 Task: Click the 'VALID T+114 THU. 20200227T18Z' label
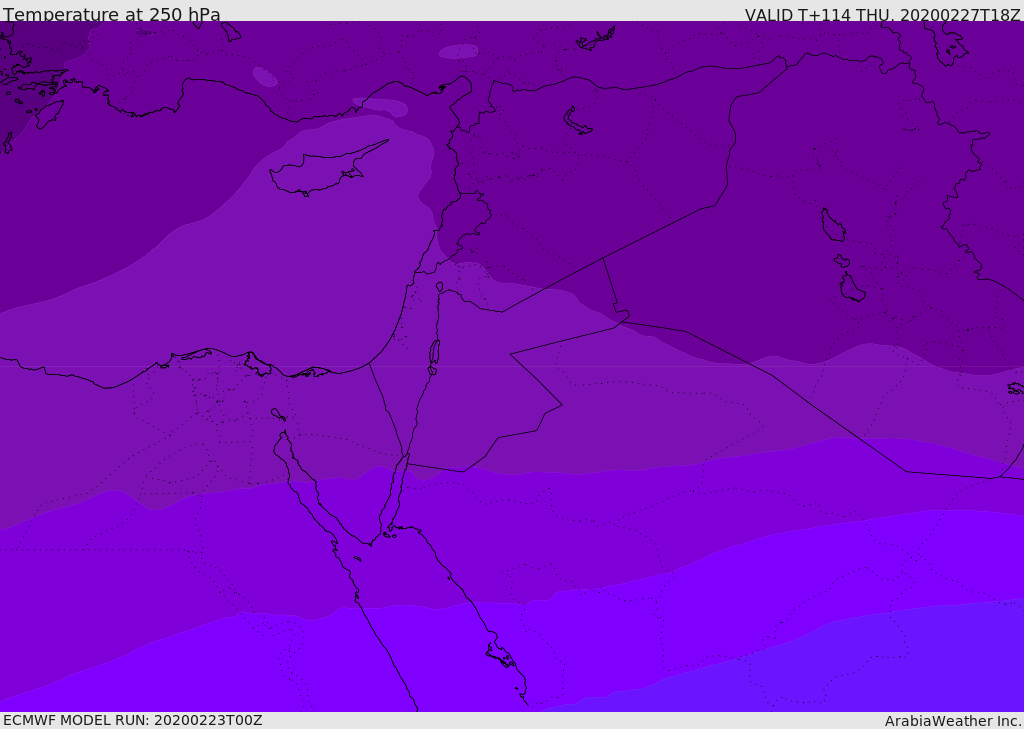click(882, 14)
